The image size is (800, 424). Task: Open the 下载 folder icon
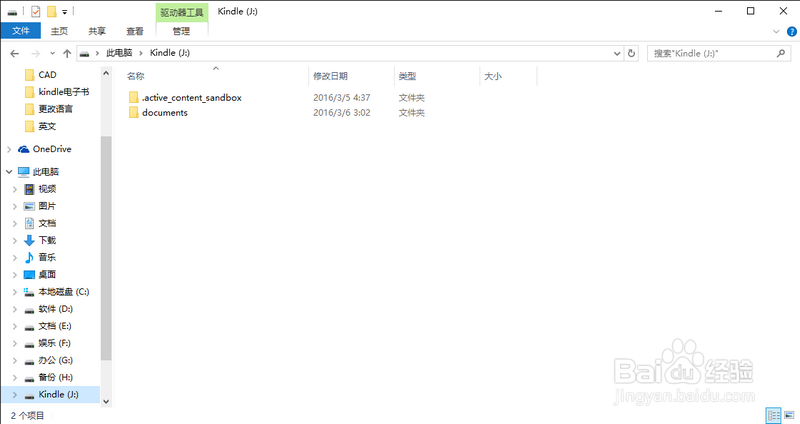coord(30,240)
